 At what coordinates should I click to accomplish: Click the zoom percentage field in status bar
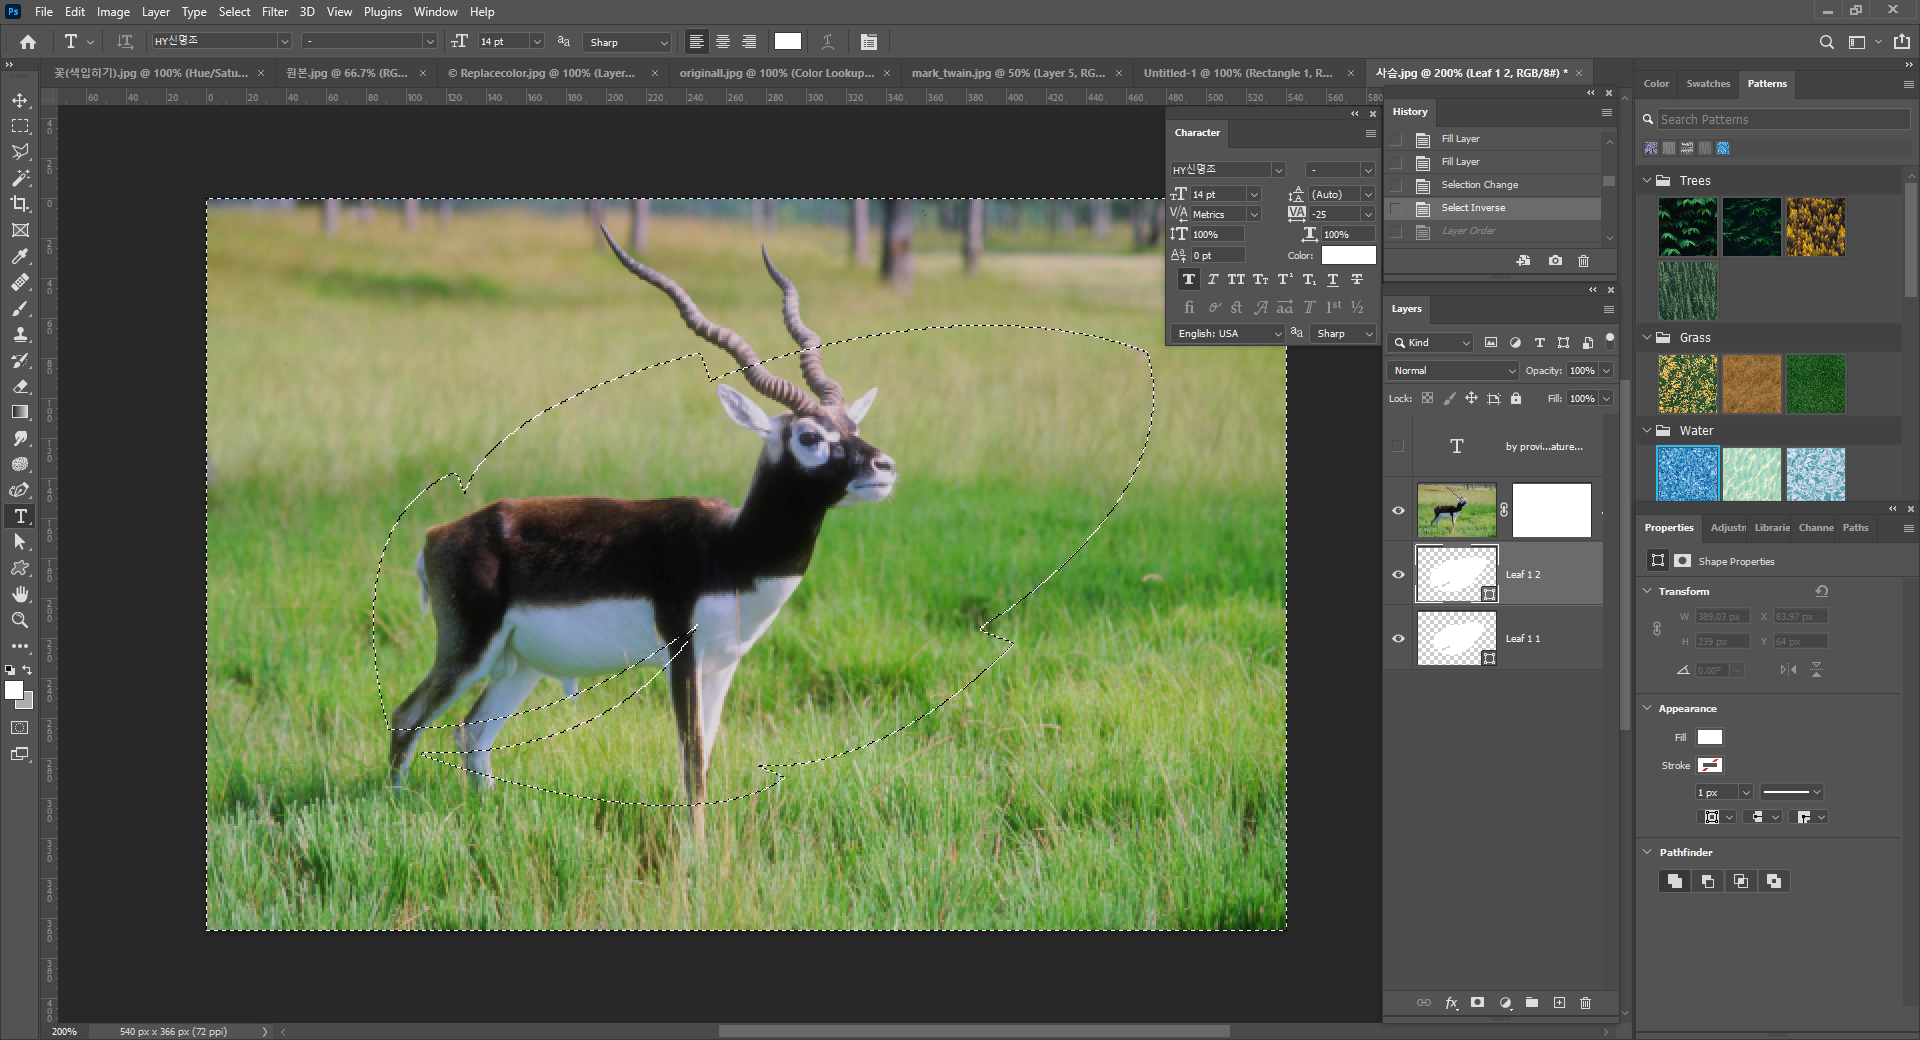[x=64, y=1031]
